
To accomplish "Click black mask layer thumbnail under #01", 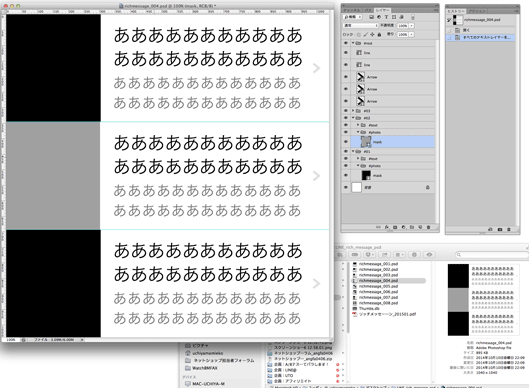I will click(366, 175).
